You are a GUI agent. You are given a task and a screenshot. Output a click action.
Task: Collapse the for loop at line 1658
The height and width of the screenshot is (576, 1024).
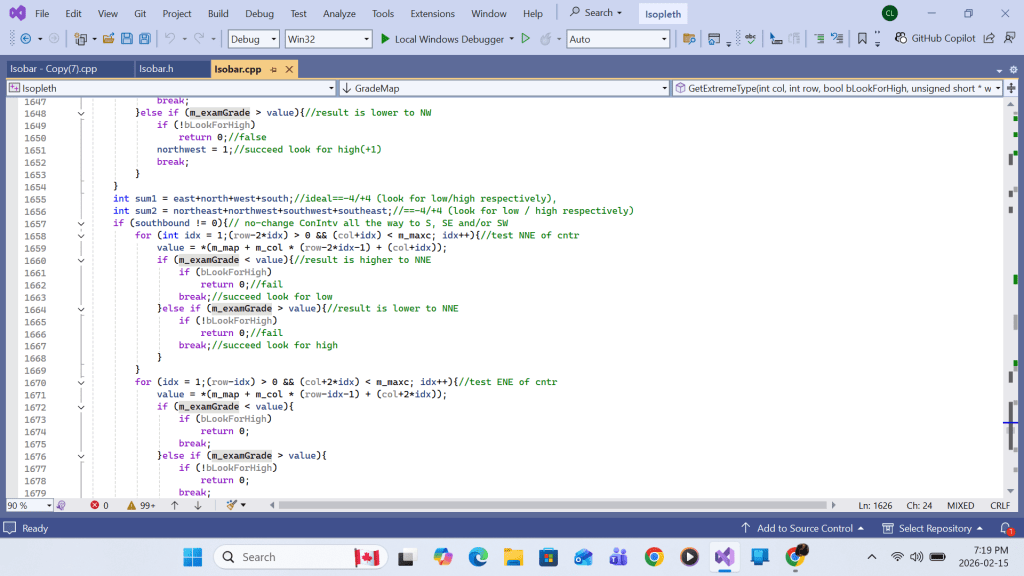pos(81,236)
